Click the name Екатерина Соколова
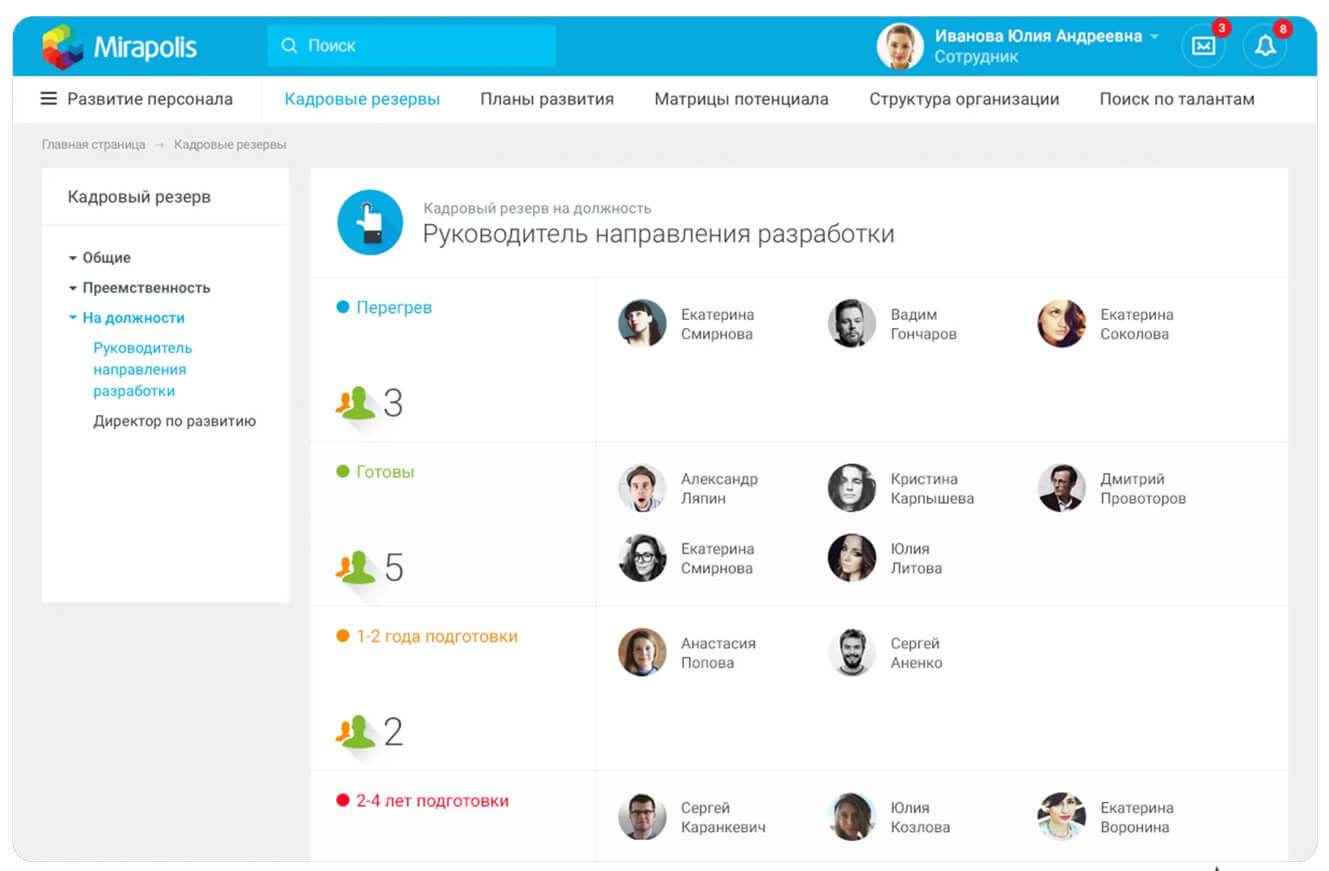Viewport: 1329px width, 871px height. tap(1137, 324)
